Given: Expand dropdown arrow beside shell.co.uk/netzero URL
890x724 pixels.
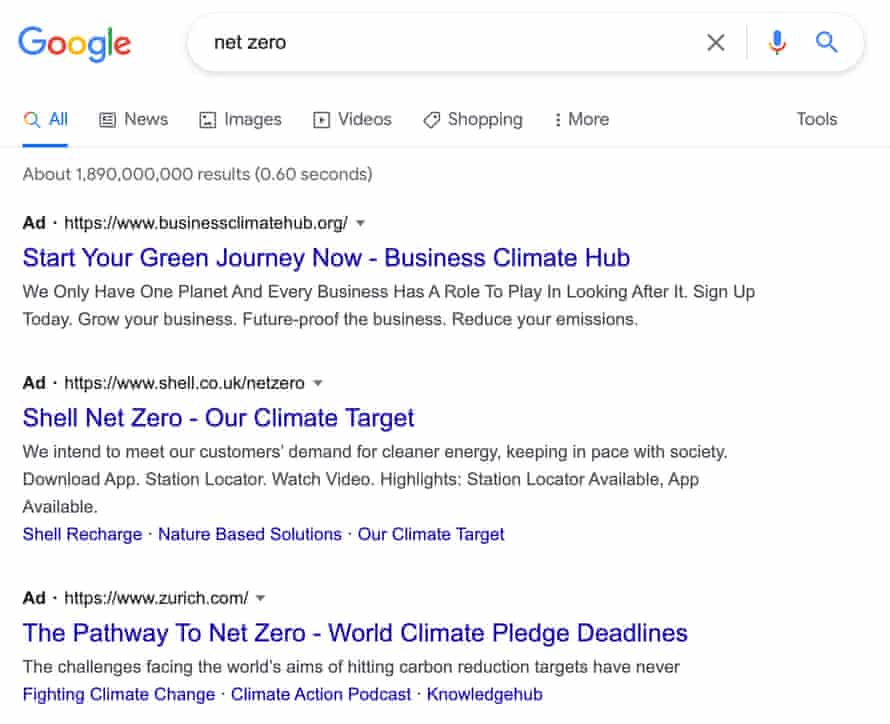Looking at the screenshot, I should coord(318,383).
